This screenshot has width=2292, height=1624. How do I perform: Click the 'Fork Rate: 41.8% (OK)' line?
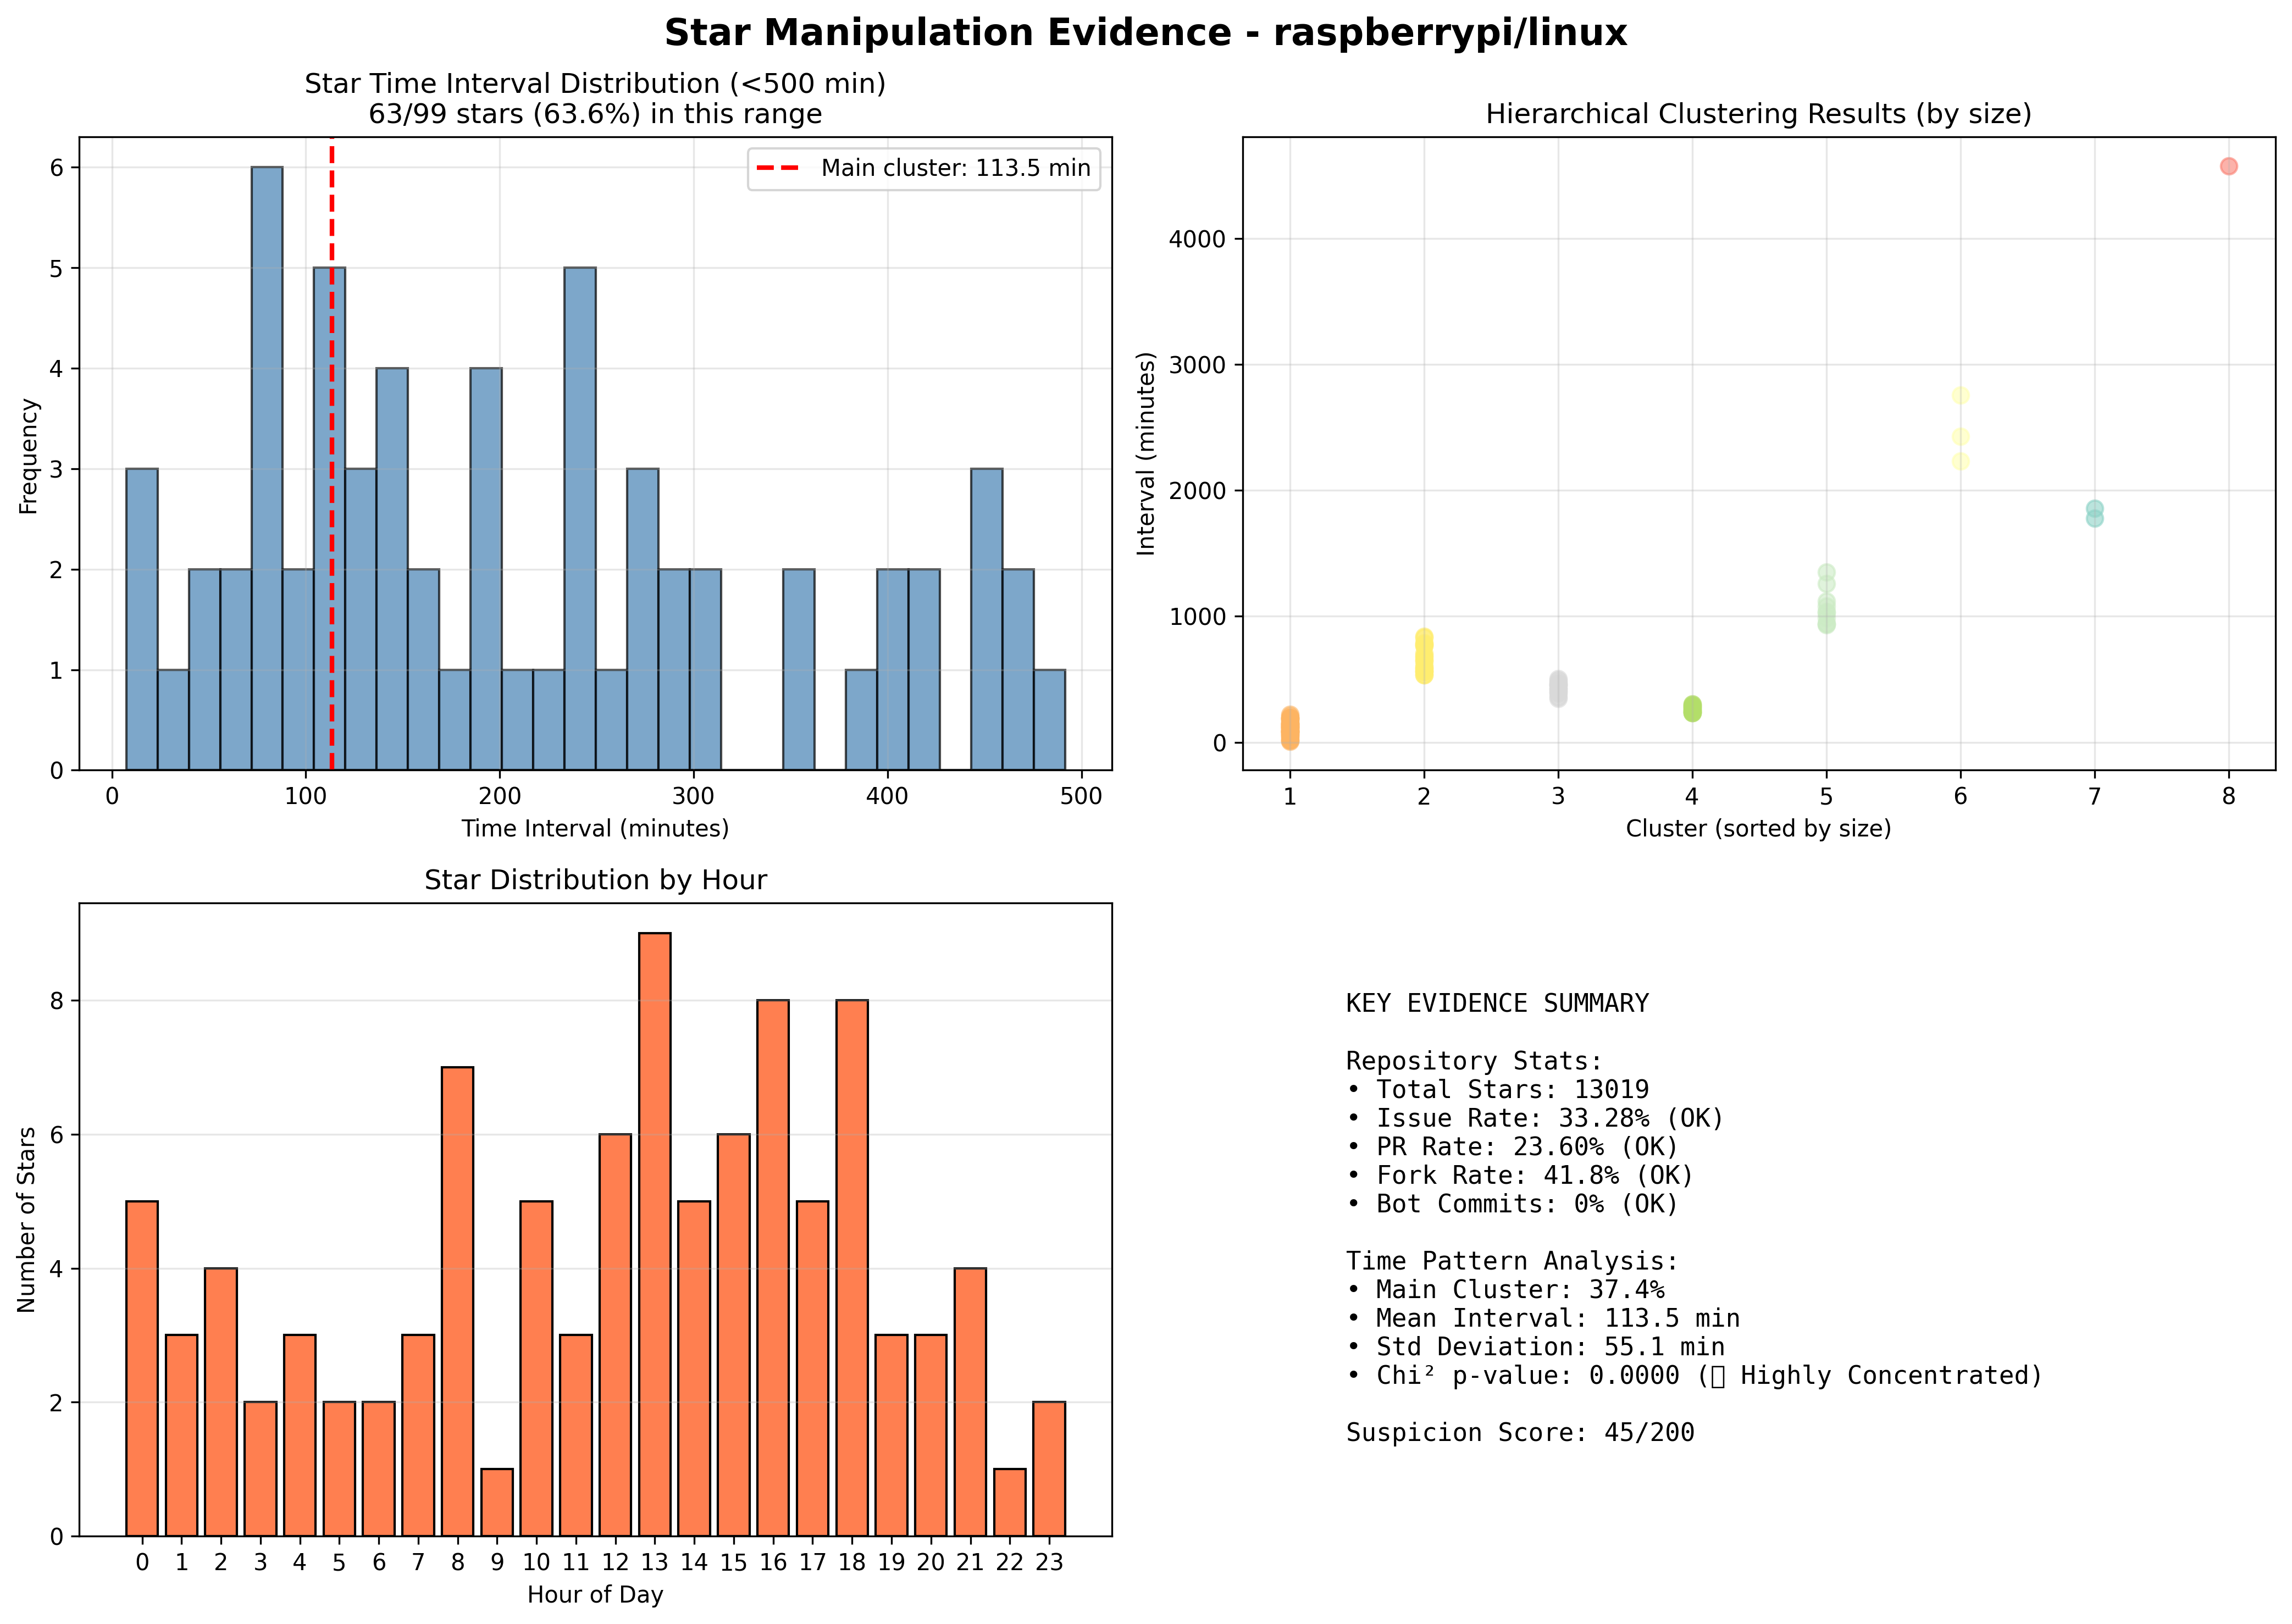coord(1520,1176)
